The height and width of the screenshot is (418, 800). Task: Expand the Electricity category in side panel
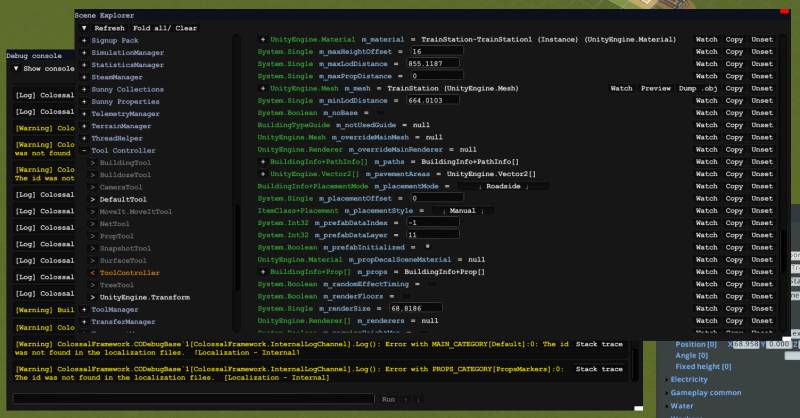[689, 380]
